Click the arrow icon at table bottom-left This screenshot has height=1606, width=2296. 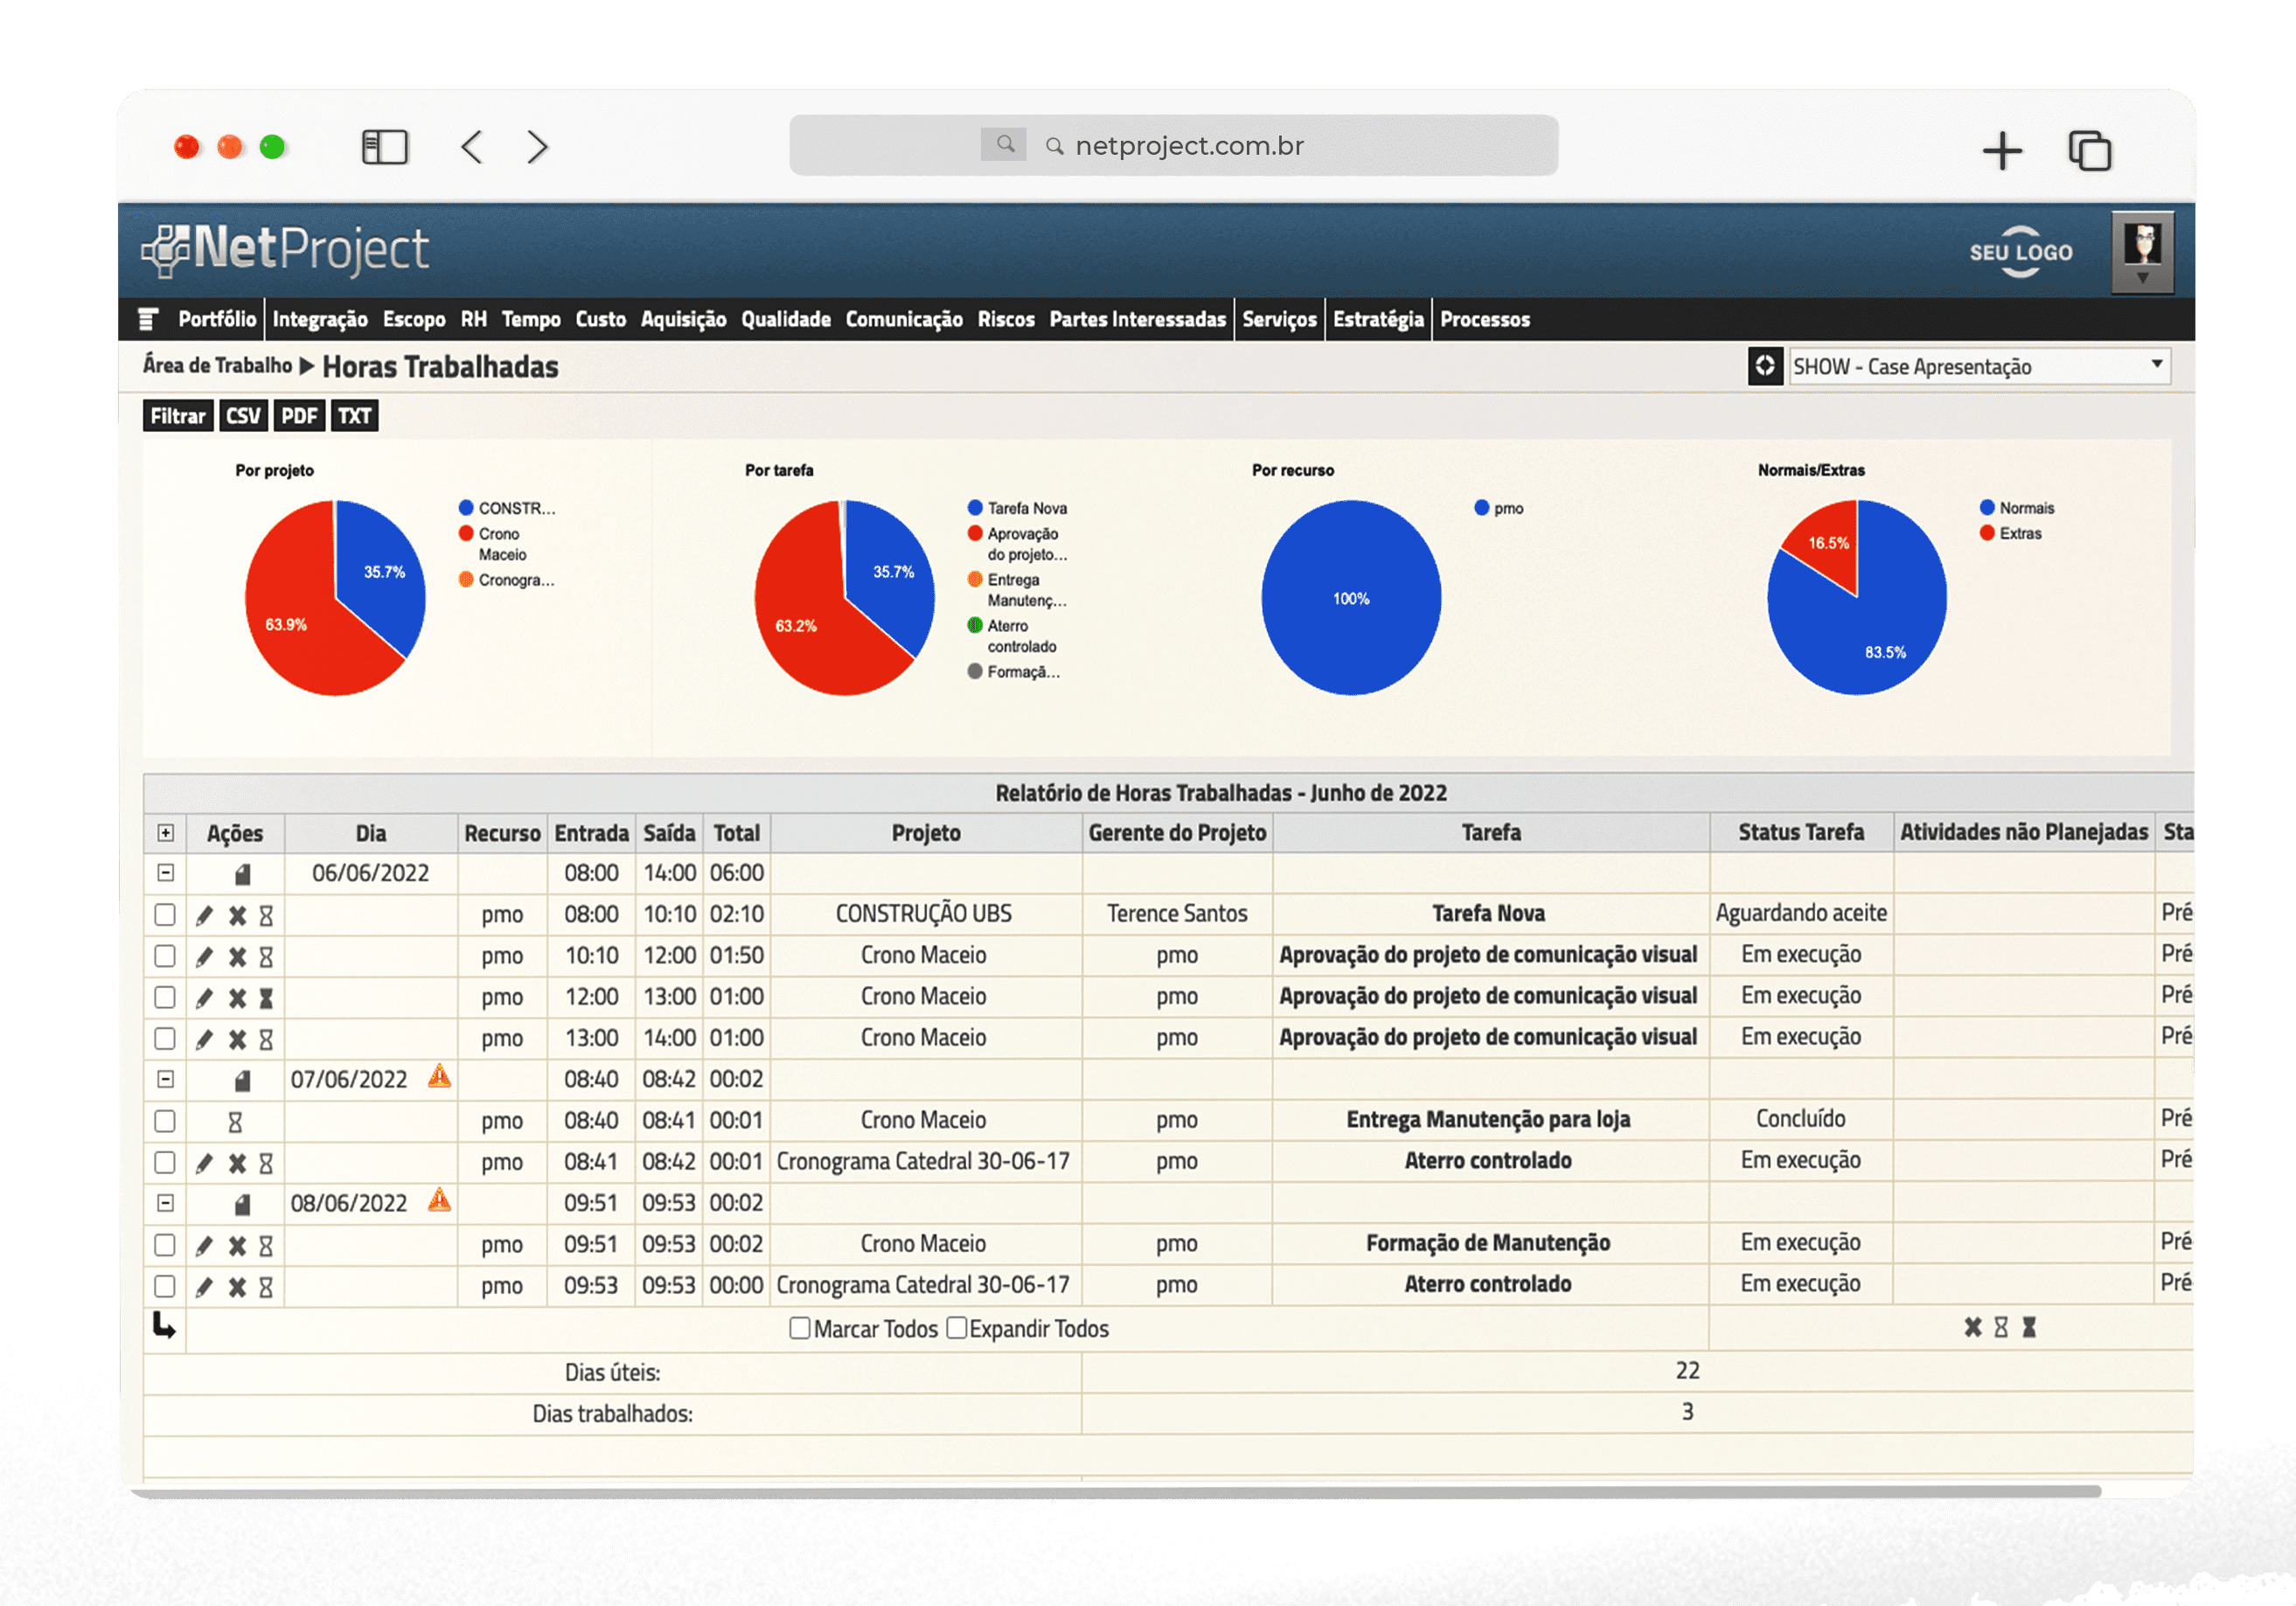pyautogui.click(x=164, y=1326)
